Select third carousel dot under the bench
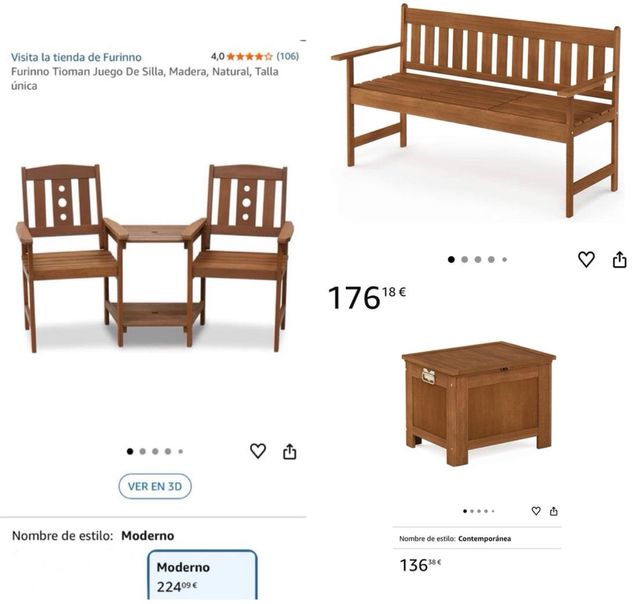This screenshot has height=604, width=640. pyautogui.click(x=478, y=260)
